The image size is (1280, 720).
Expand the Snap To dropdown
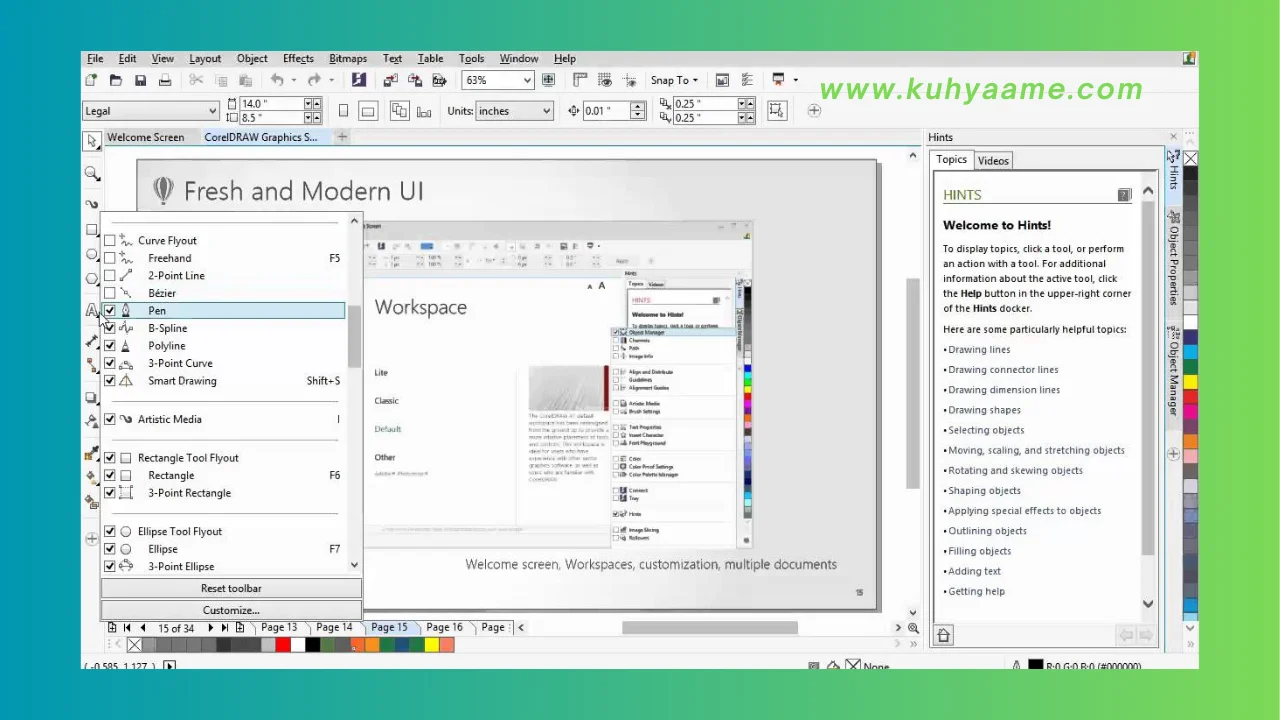(695, 80)
